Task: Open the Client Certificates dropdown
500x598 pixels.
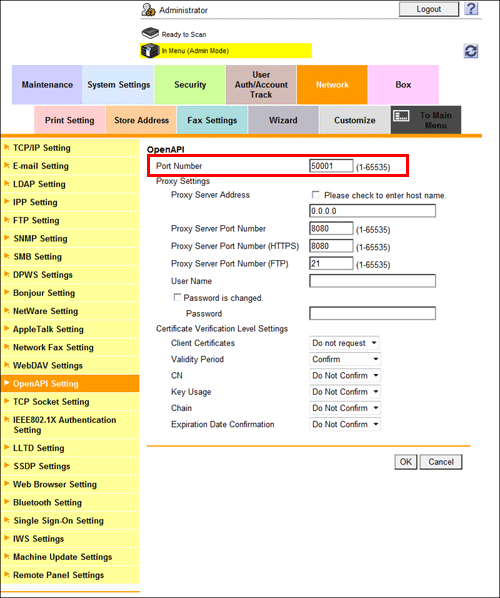Action: point(344,343)
